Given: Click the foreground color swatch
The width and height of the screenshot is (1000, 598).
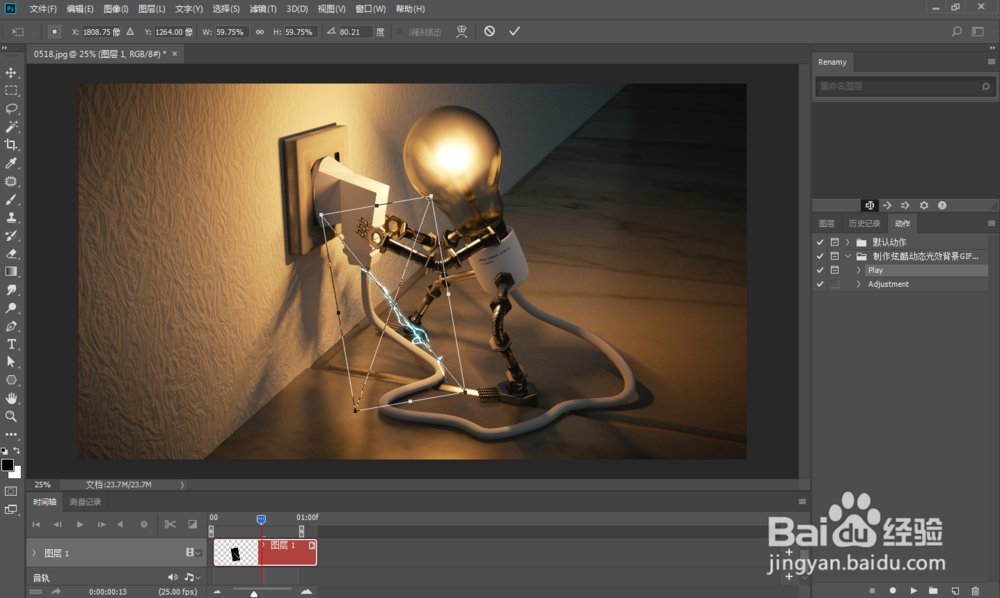Looking at the screenshot, I should tap(7, 465).
